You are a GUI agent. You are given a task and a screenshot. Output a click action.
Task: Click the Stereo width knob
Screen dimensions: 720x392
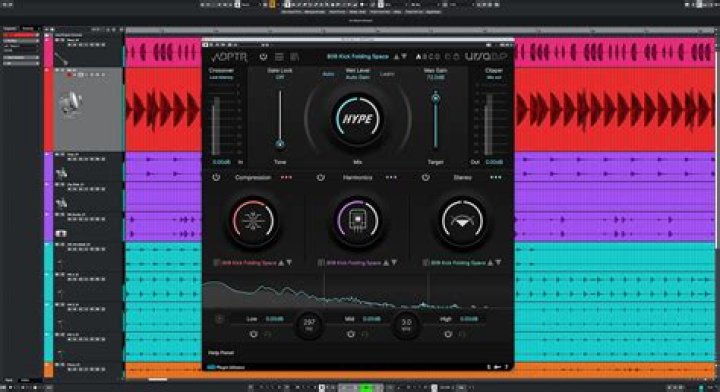coord(462,221)
